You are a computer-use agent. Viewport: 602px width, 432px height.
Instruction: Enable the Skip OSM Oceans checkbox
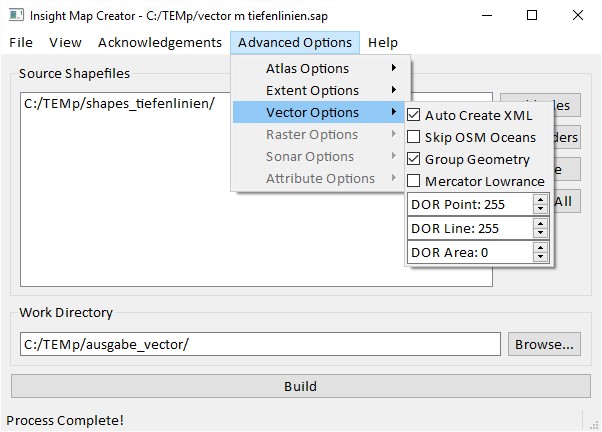(415, 138)
